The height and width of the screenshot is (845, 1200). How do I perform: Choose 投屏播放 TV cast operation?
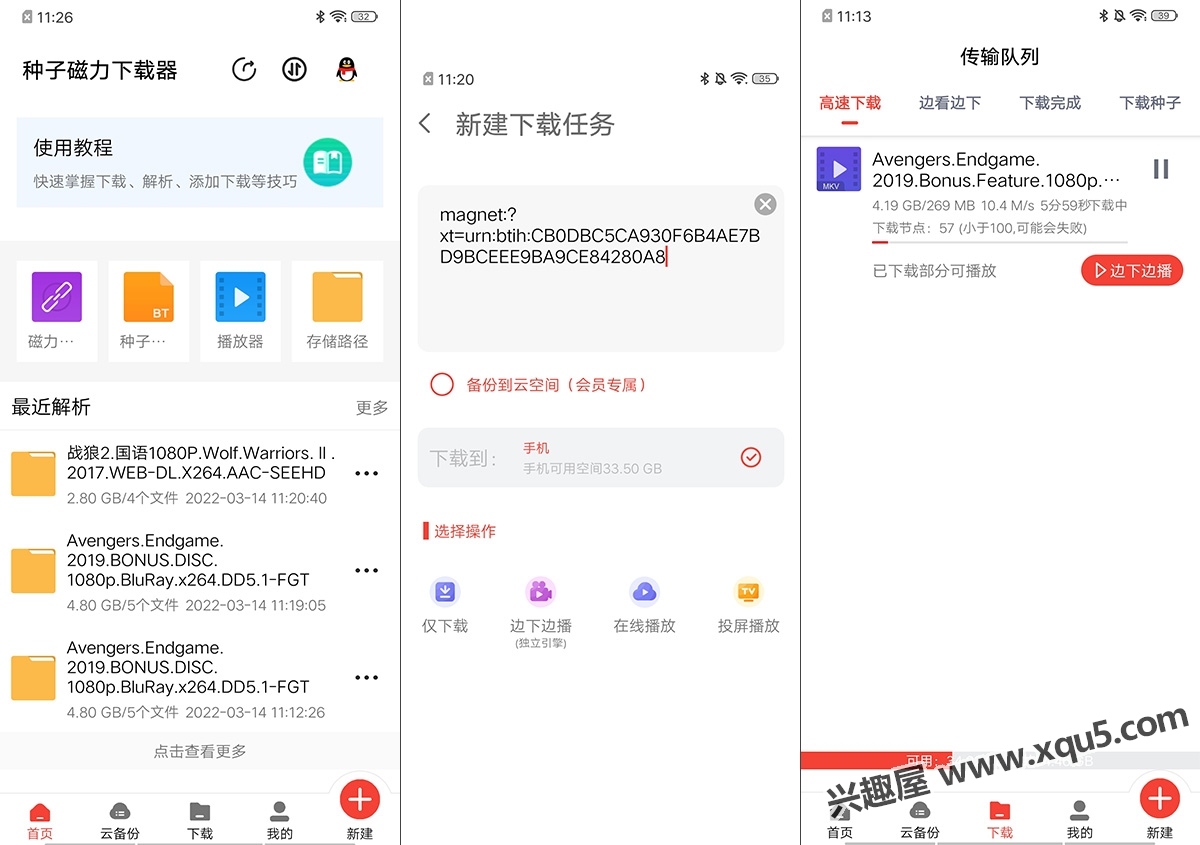click(x=749, y=607)
